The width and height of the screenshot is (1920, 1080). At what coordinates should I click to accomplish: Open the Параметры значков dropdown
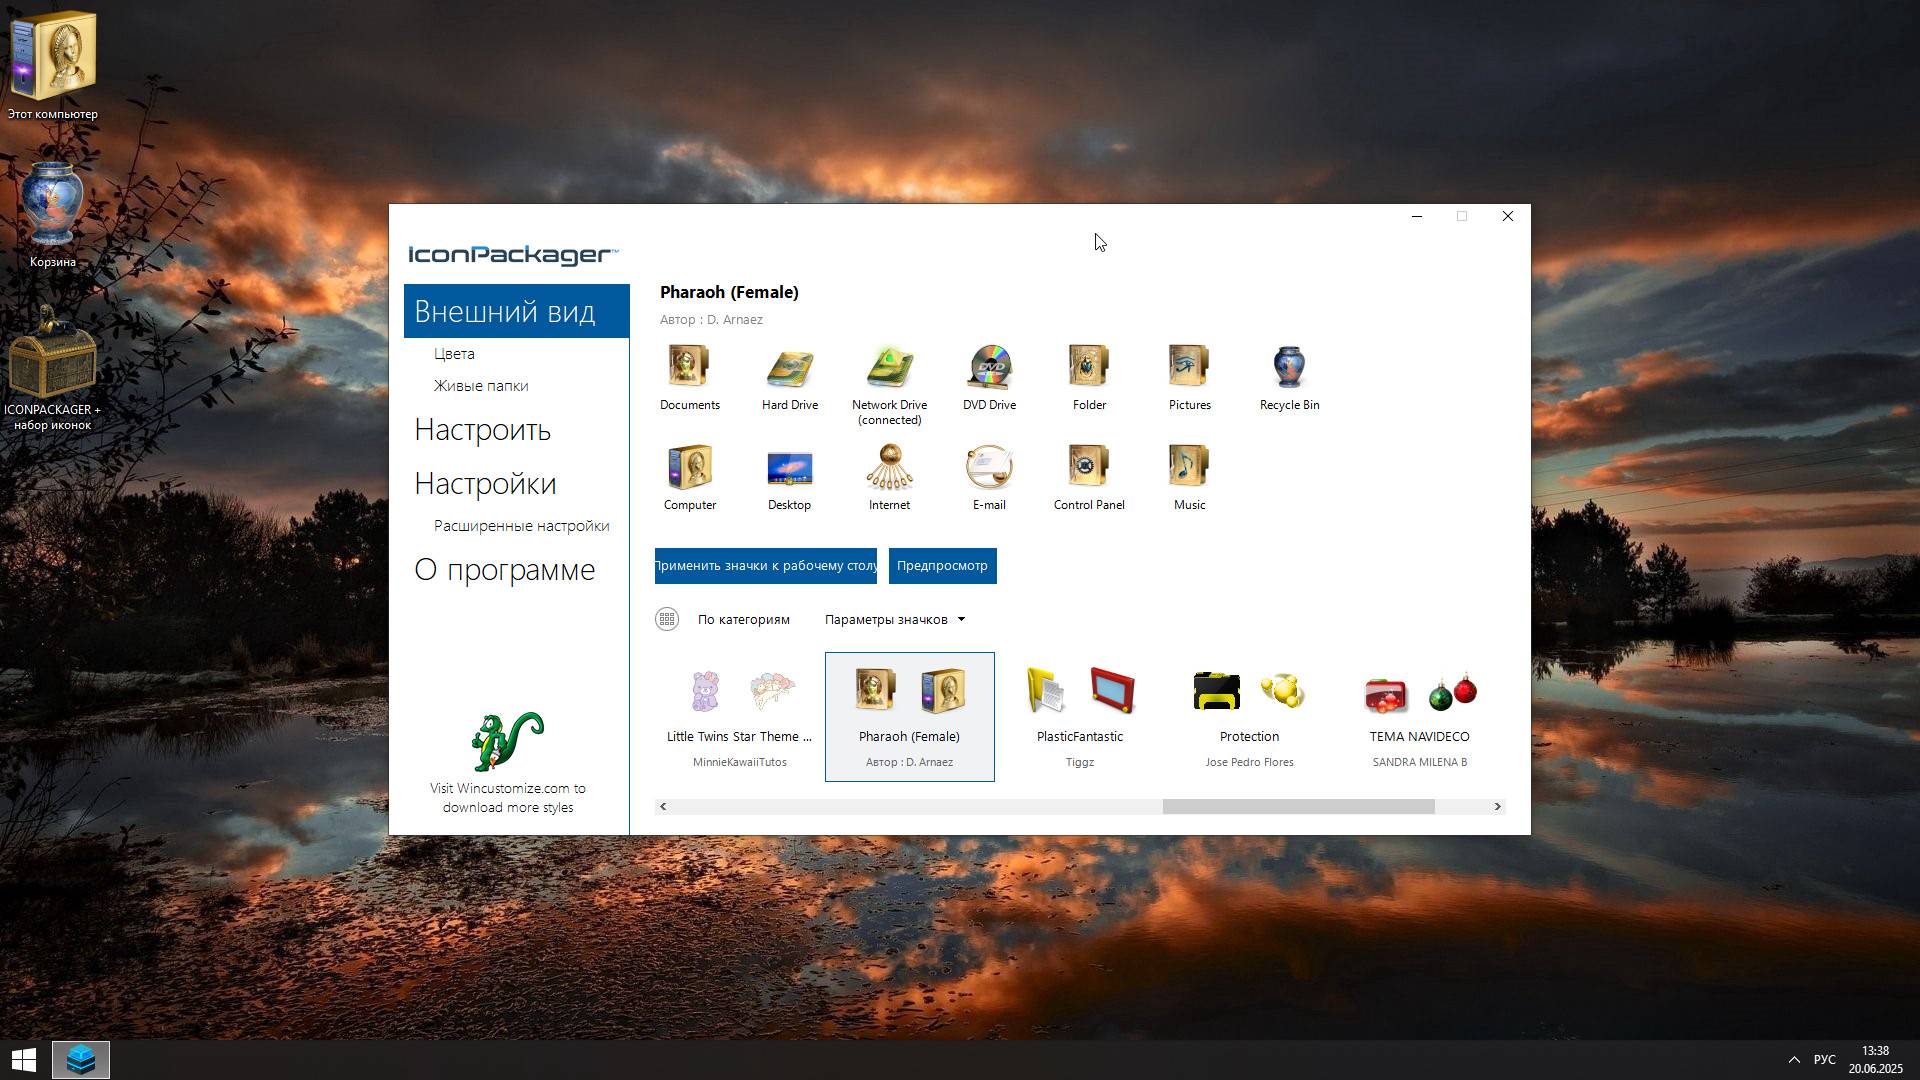point(893,619)
